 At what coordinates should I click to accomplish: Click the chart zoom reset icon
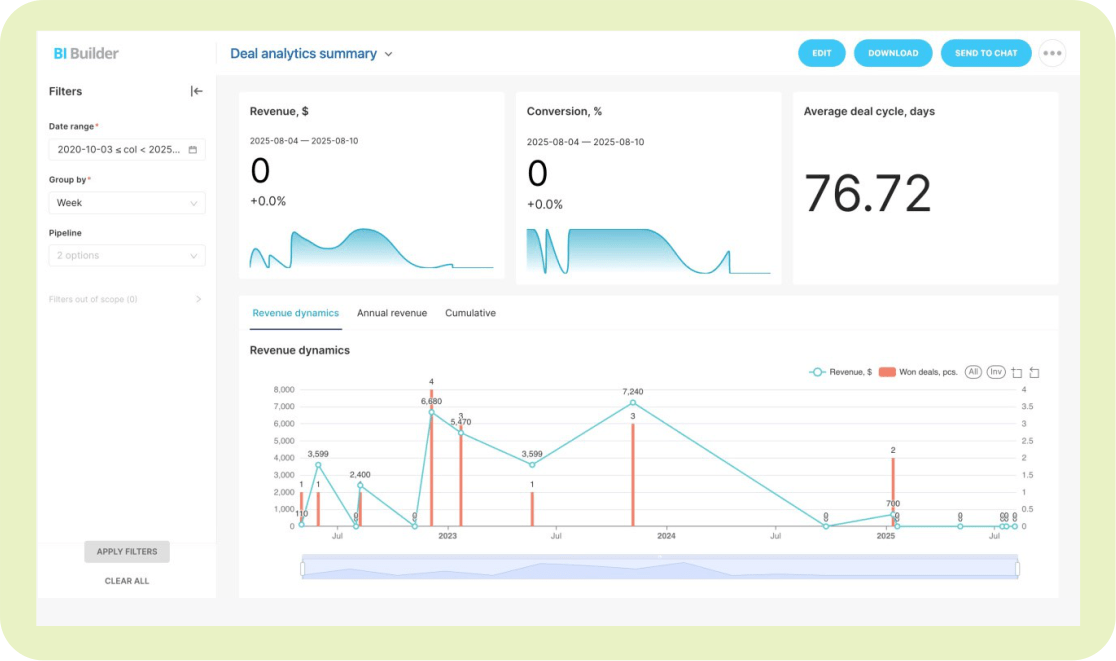click(1034, 372)
